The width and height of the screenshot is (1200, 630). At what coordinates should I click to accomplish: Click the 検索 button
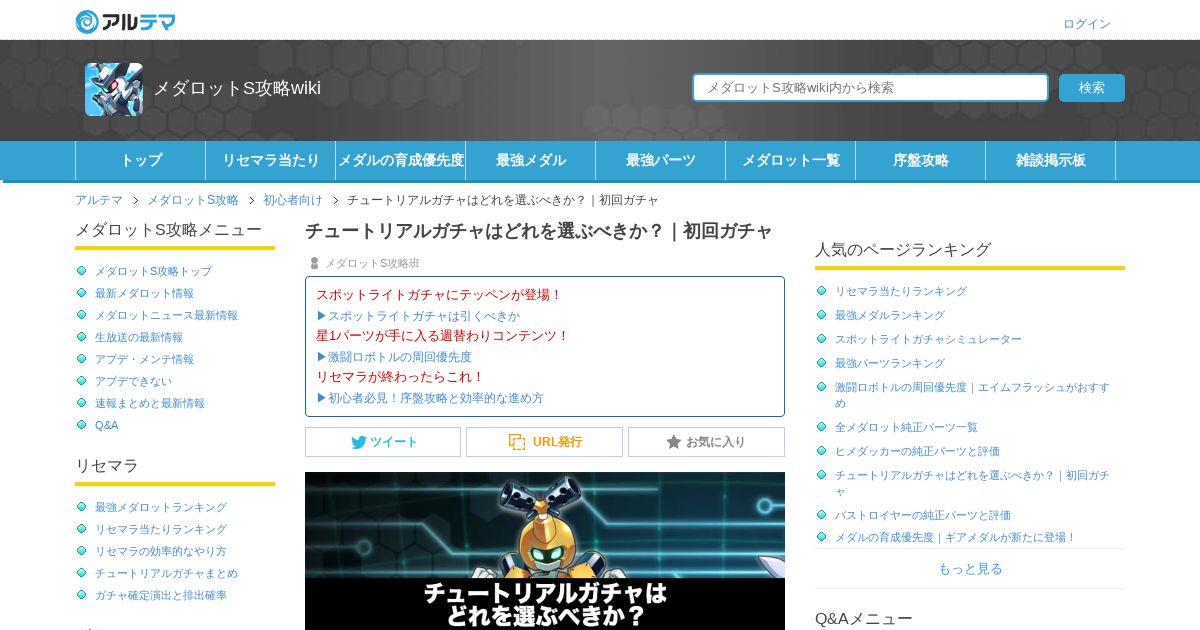(x=1092, y=88)
